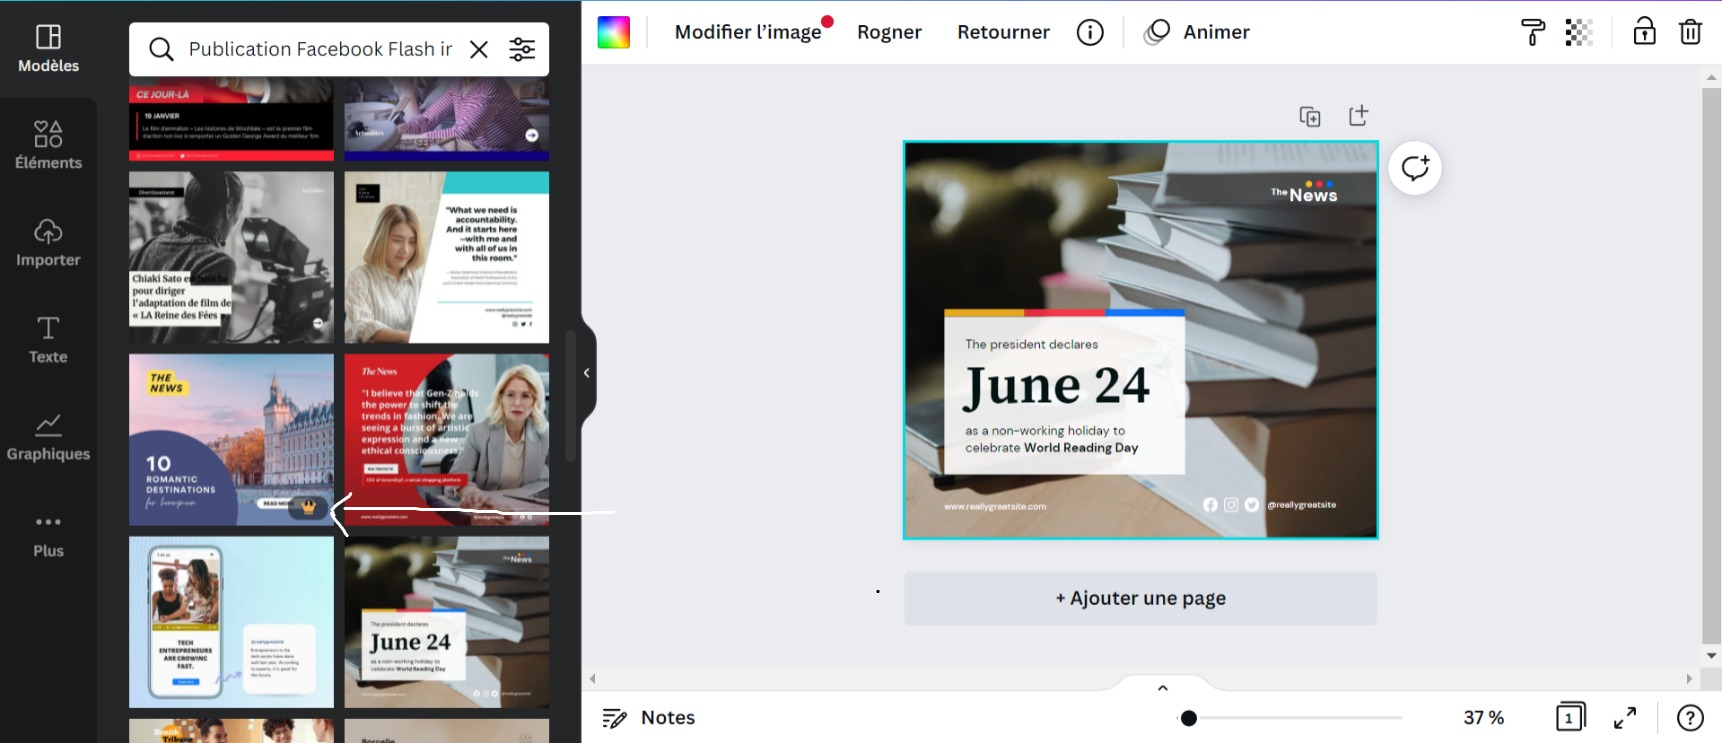Toggle the lock element icon
1722x743 pixels.
click(1644, 32)
